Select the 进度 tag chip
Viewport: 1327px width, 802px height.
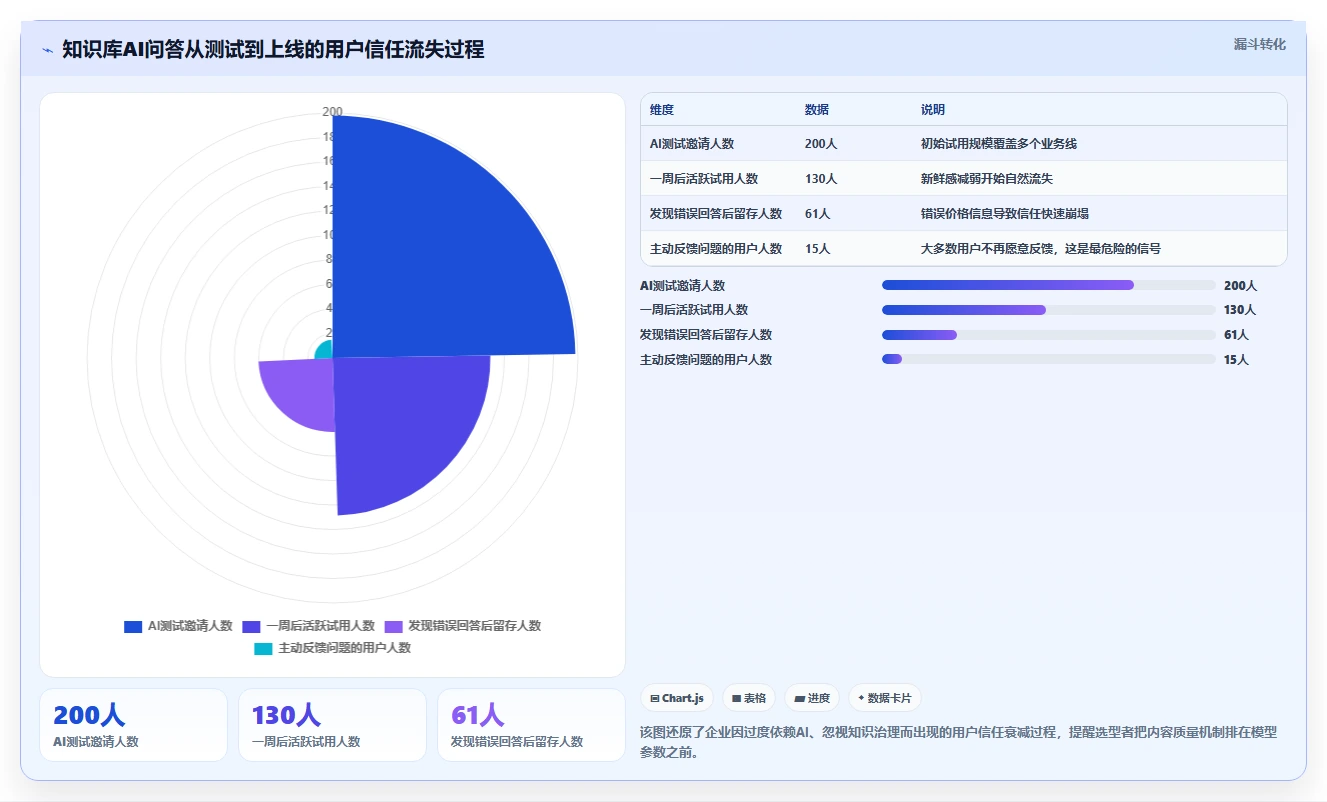pyautogui.click(x=812, y=698)
